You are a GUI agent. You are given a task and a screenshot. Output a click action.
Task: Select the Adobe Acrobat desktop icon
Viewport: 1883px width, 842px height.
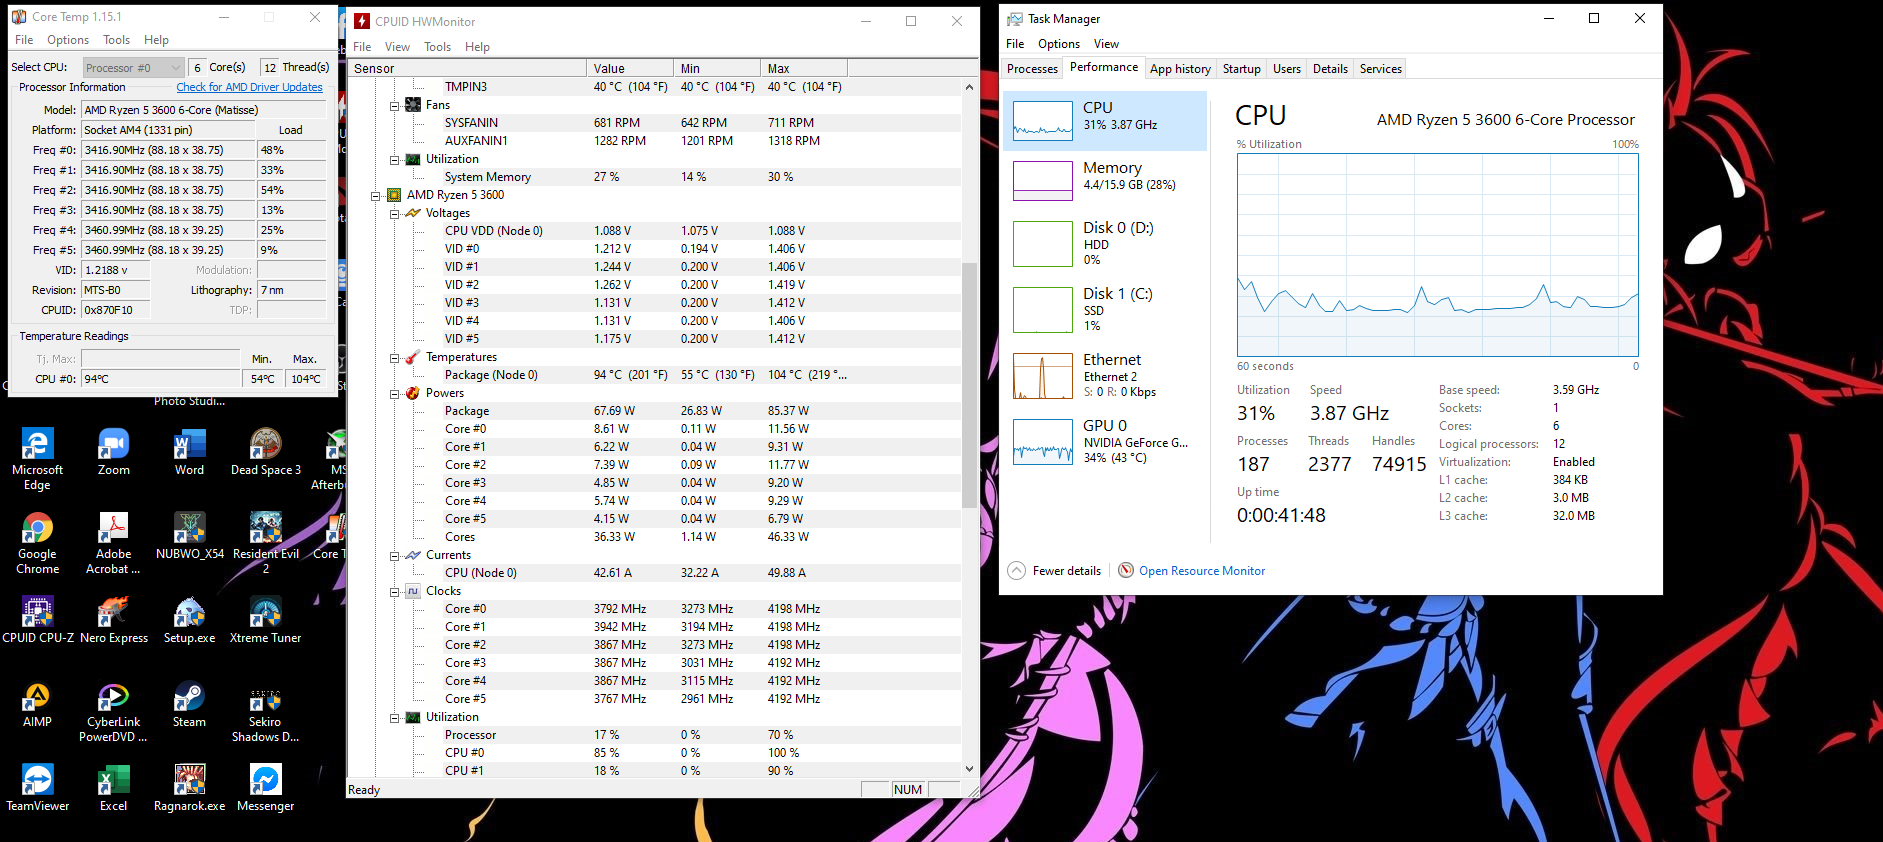click(x=113, y=543)
